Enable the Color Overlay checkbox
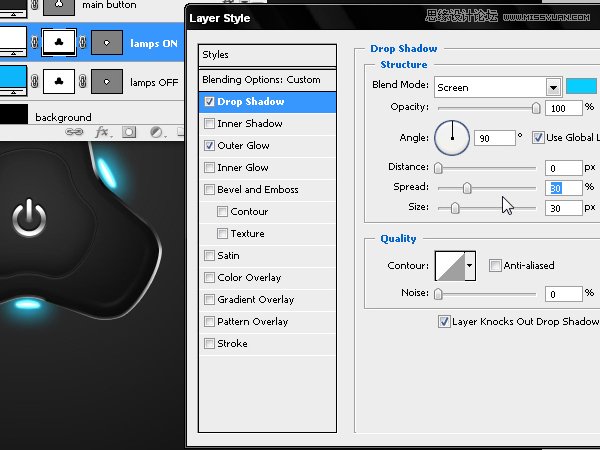 (209, 277)
